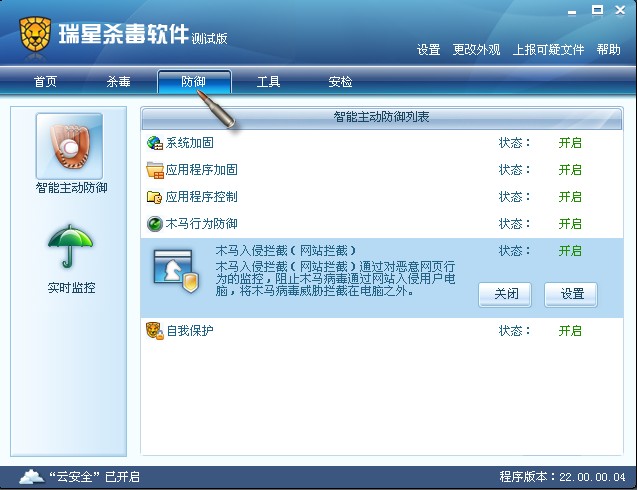Switch to the 首页 tab
Viewport: 637px width, 490px height.
tap(45, 82)
